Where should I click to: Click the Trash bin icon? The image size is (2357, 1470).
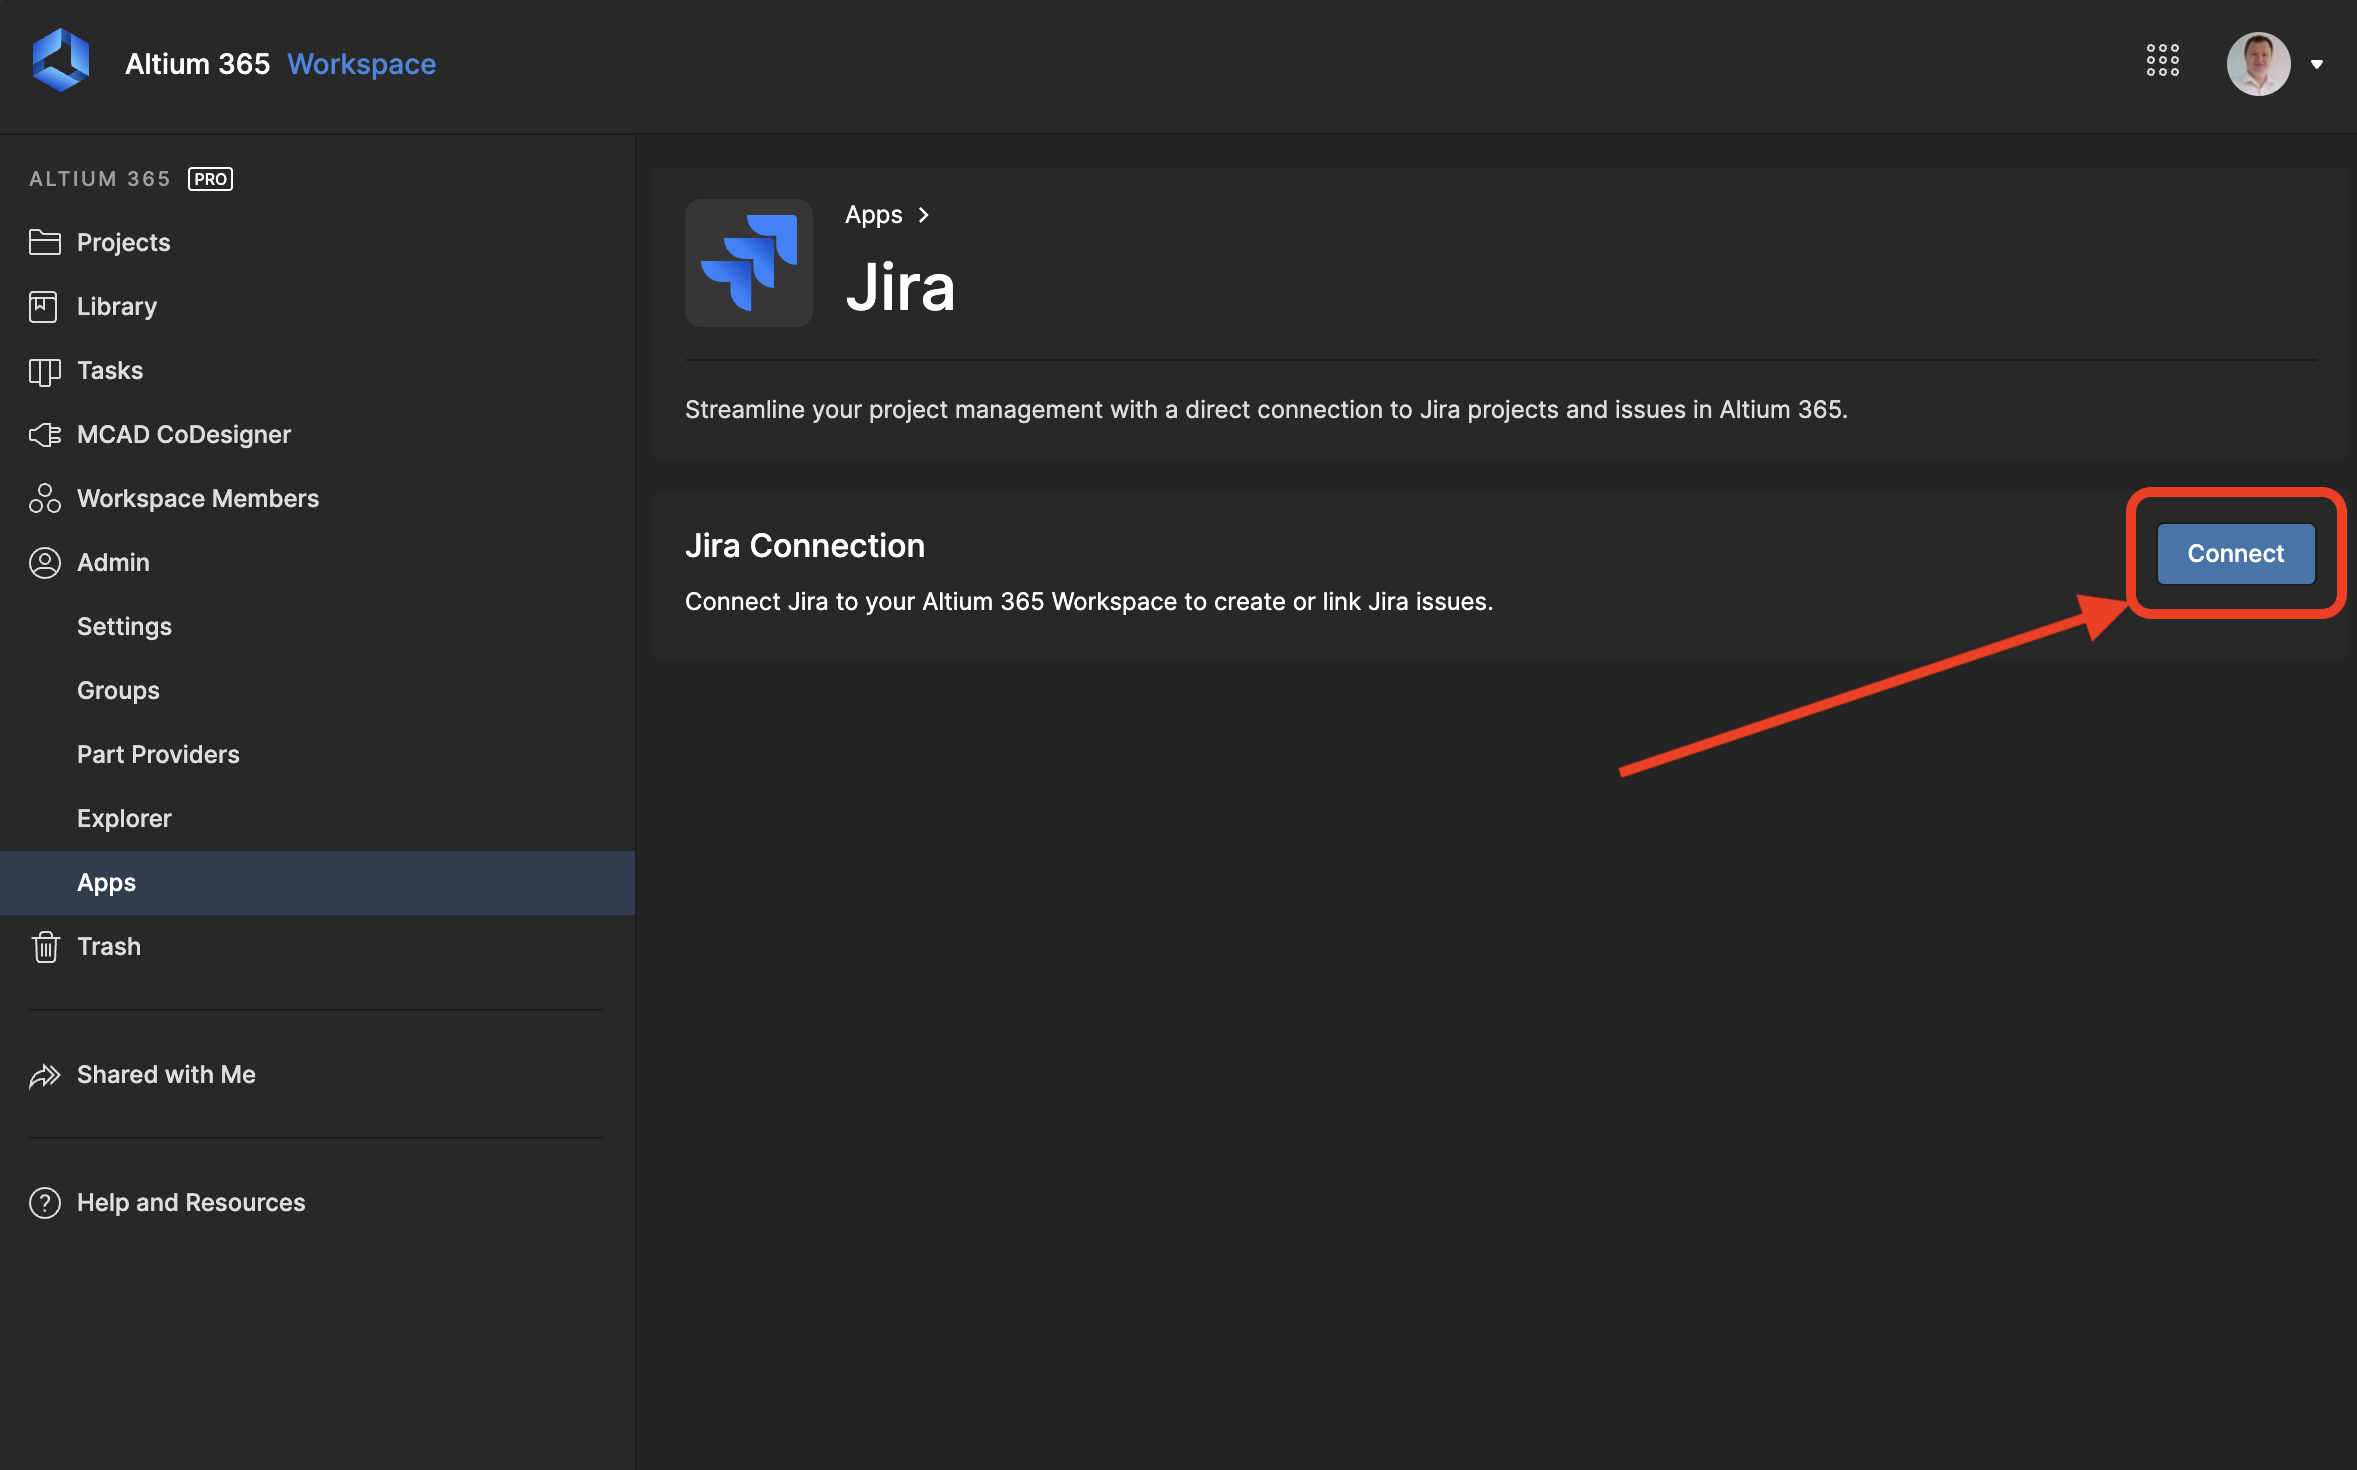[45, 946]
